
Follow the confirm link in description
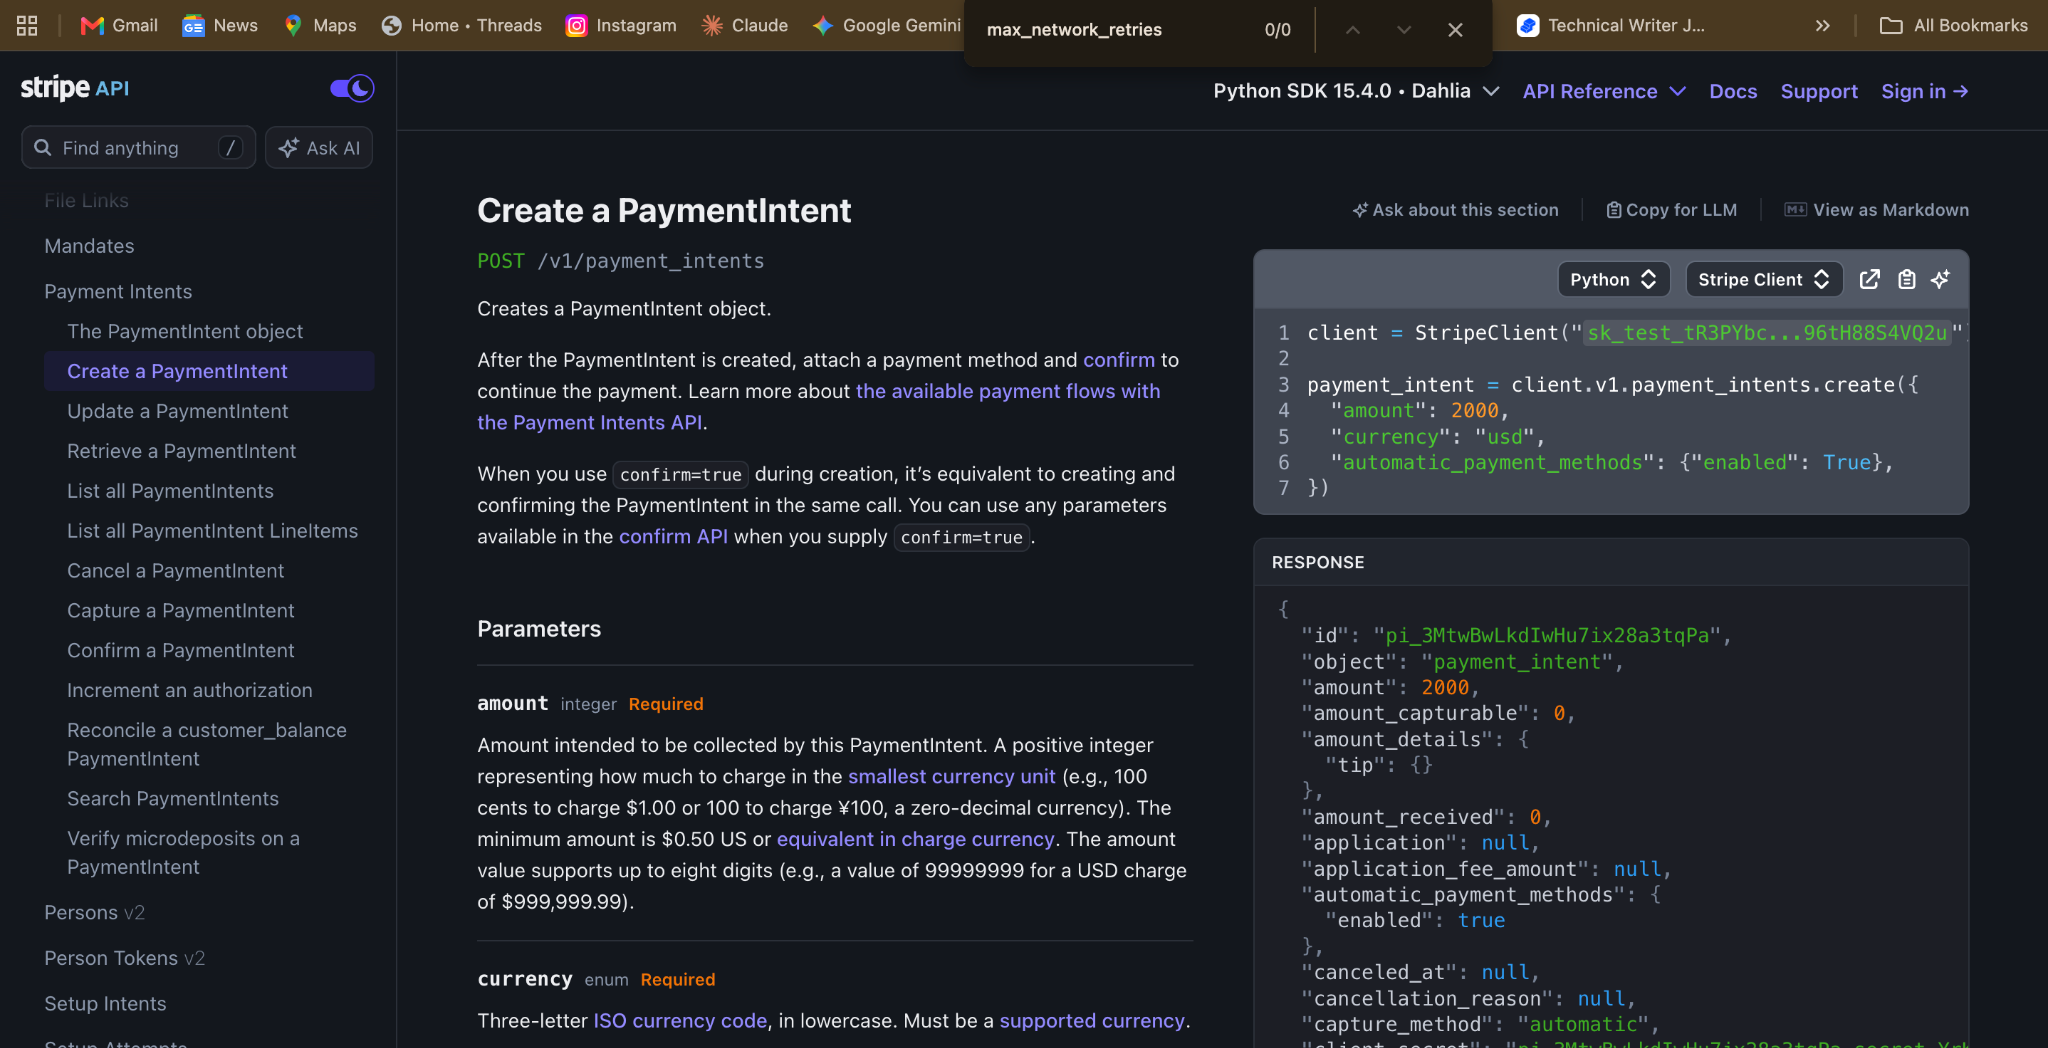coord(1118,360)
